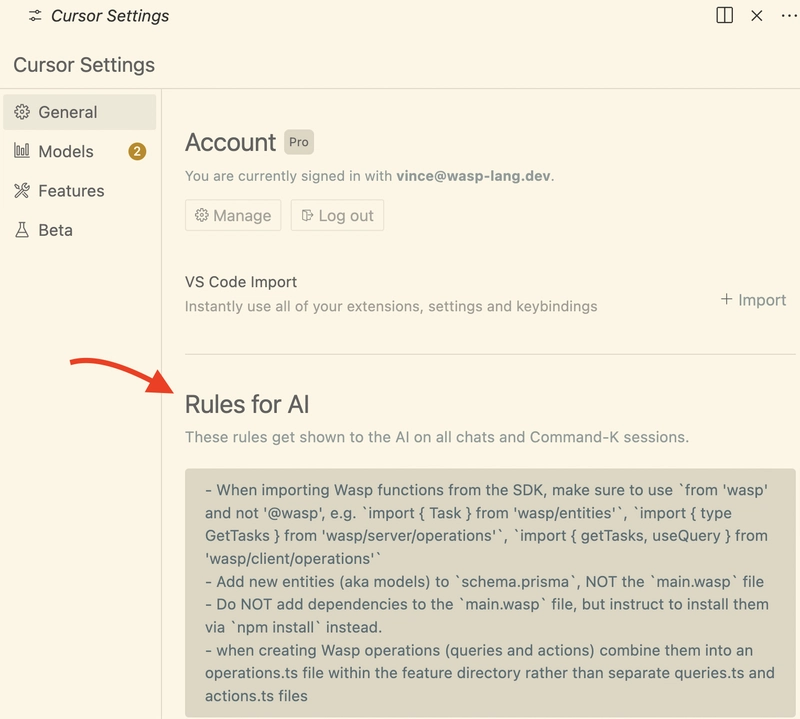Screen dimensions: 800x719
Task: Go to the Beta settings section
Action: (80, 230)
